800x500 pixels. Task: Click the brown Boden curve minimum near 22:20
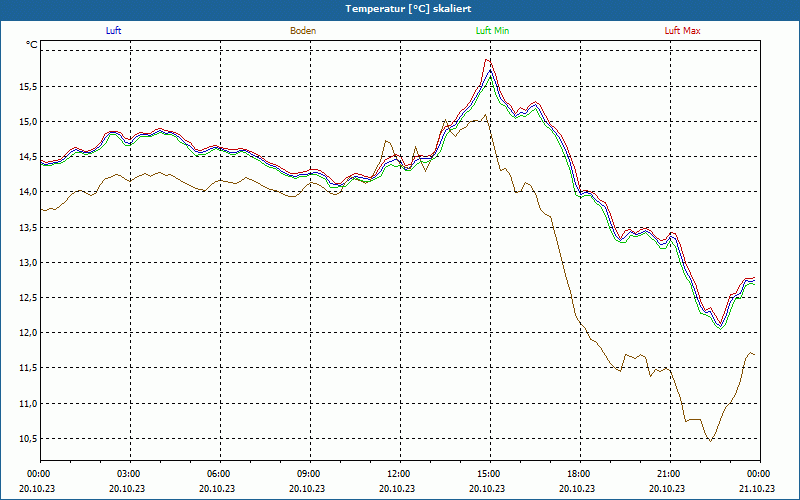[x=710, y=440]
